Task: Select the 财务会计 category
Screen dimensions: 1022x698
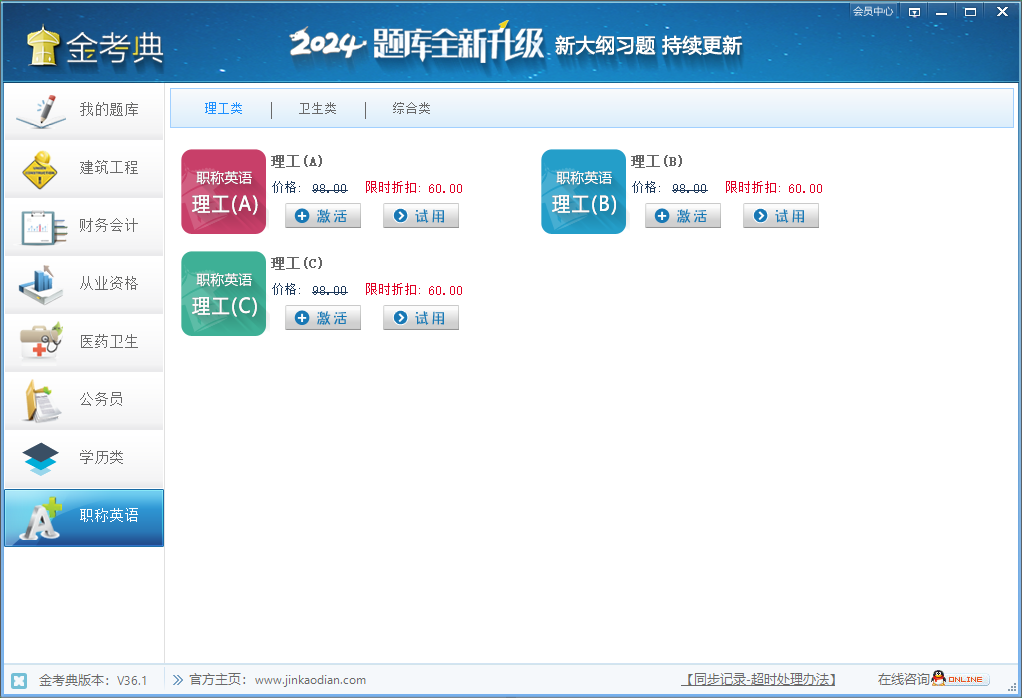Action: coord(84,227)
